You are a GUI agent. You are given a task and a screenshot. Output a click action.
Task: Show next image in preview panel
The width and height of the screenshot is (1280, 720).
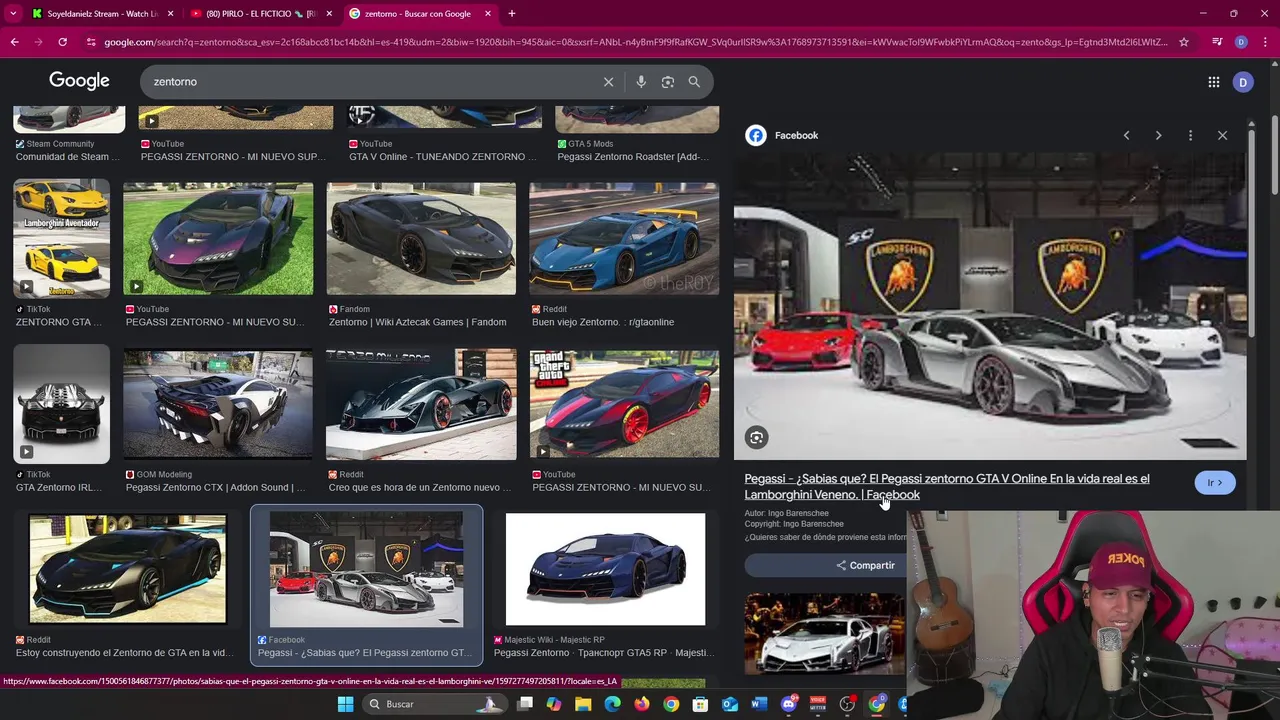click(1158, 135)
